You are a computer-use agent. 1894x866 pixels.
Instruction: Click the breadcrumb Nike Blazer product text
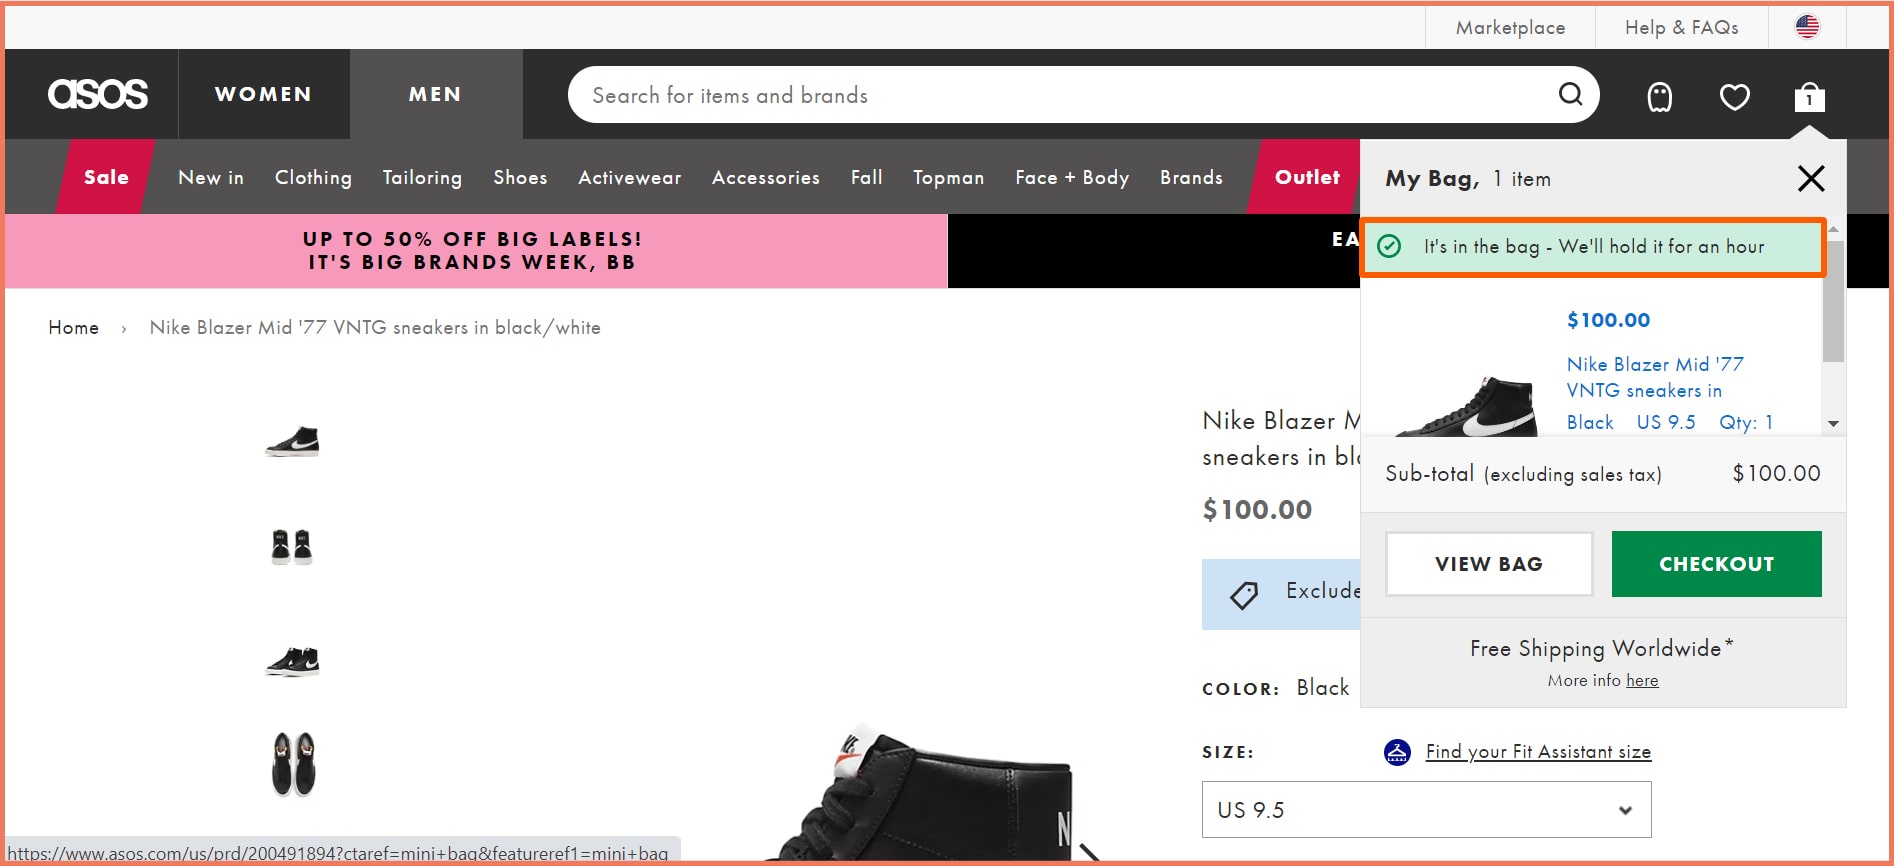point(375,328)
